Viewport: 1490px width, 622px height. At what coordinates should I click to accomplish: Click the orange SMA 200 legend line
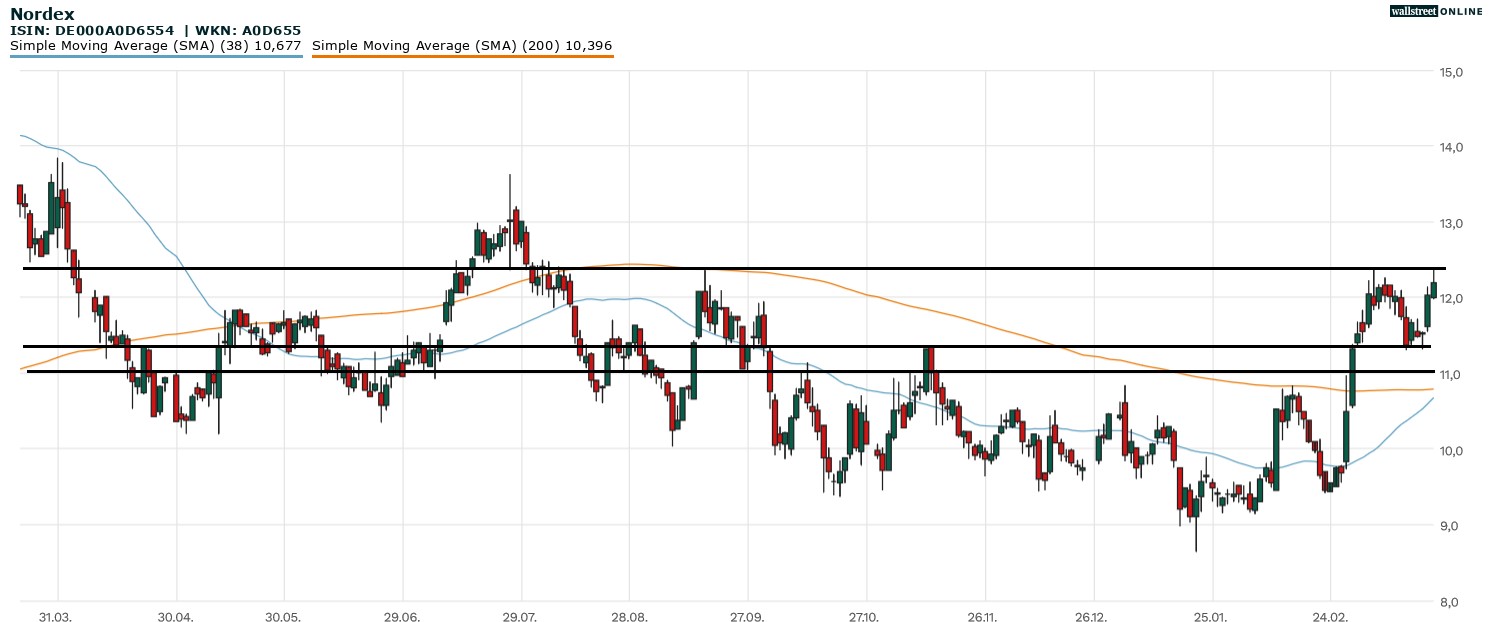462,56
